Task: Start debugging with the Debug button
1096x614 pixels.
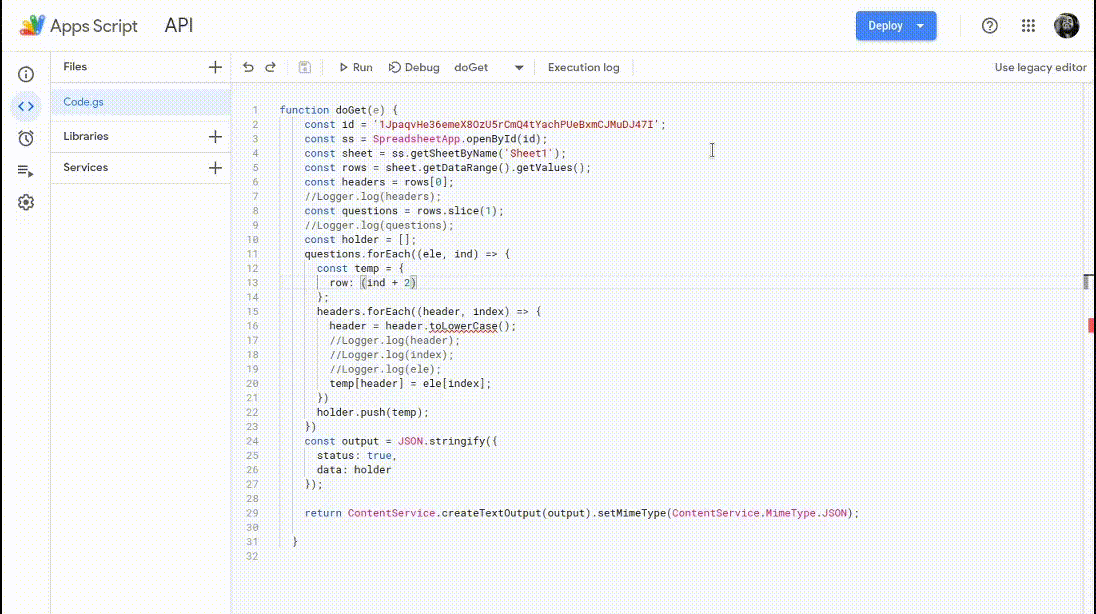Action: click(x=413, y=67)
